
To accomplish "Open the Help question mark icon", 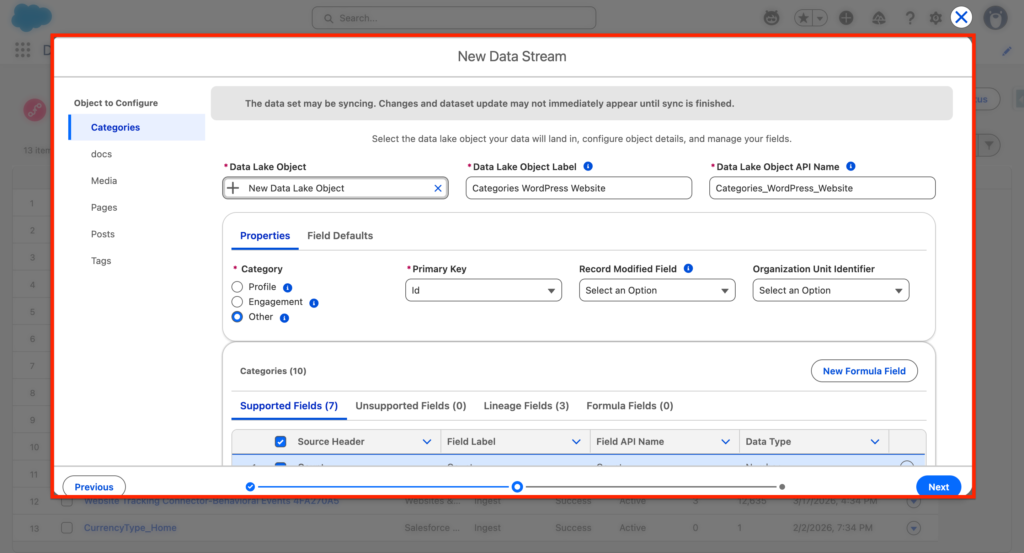I will pos(910,18).
